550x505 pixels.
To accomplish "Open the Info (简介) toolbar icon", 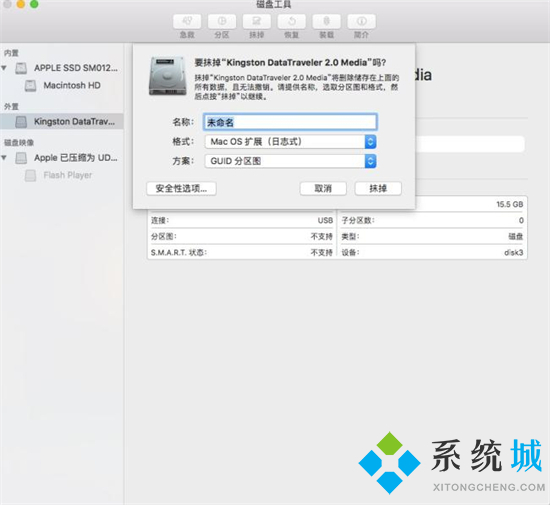I will (361, 22).
